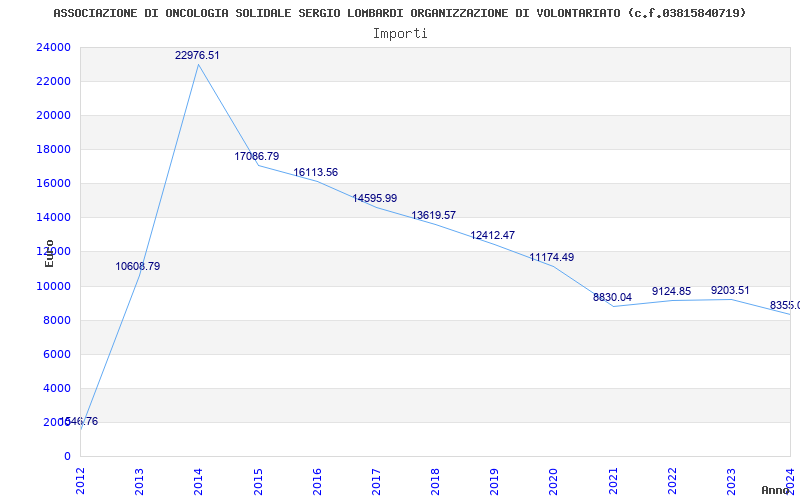The width and height of the screenshot is (800, 500).
Task: Click the 22976.51 peak value label
Action: pos(197,55)
